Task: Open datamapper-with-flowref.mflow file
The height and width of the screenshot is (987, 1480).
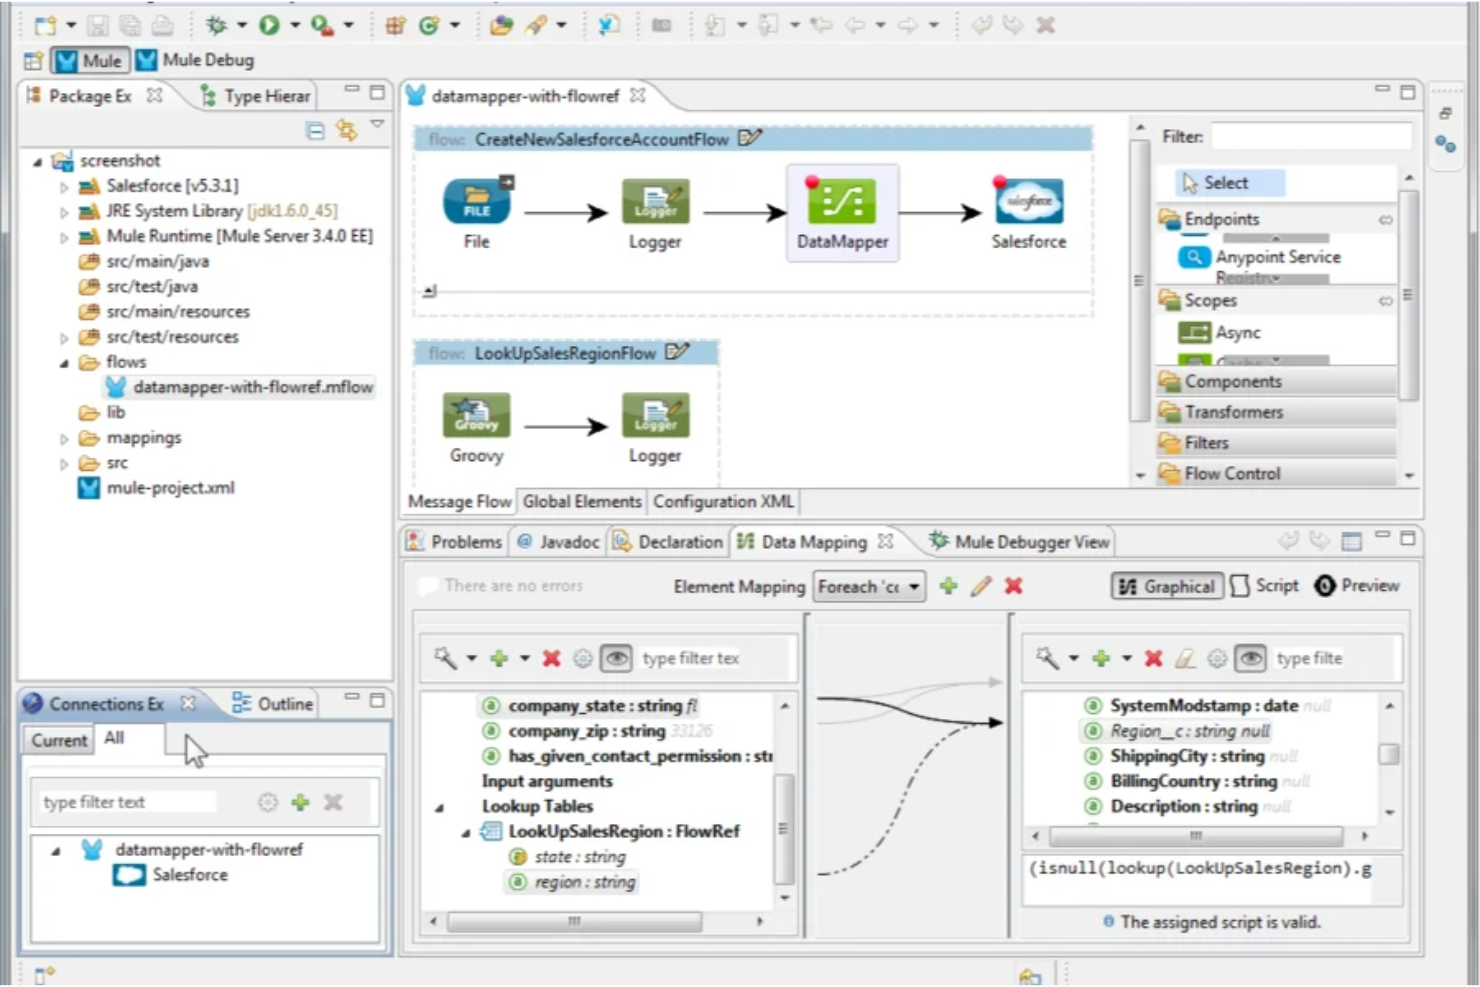Action: tap(241, 387)
